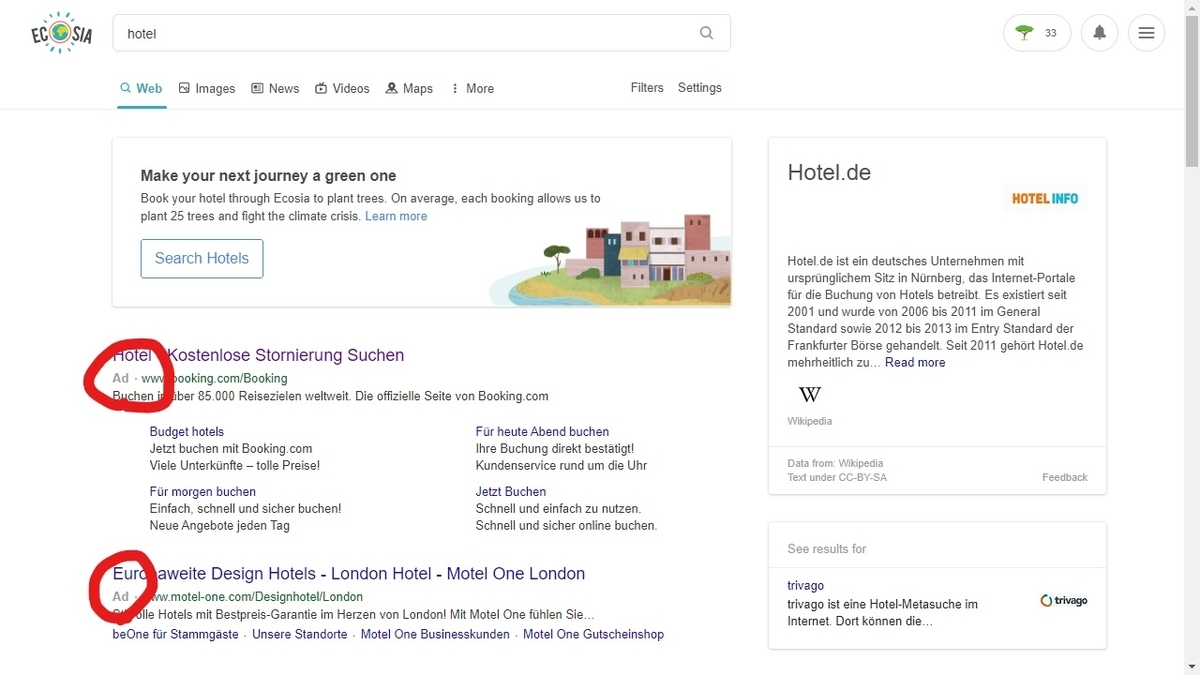
Task: Click the trivago logo
Action: pos(1063,601)
